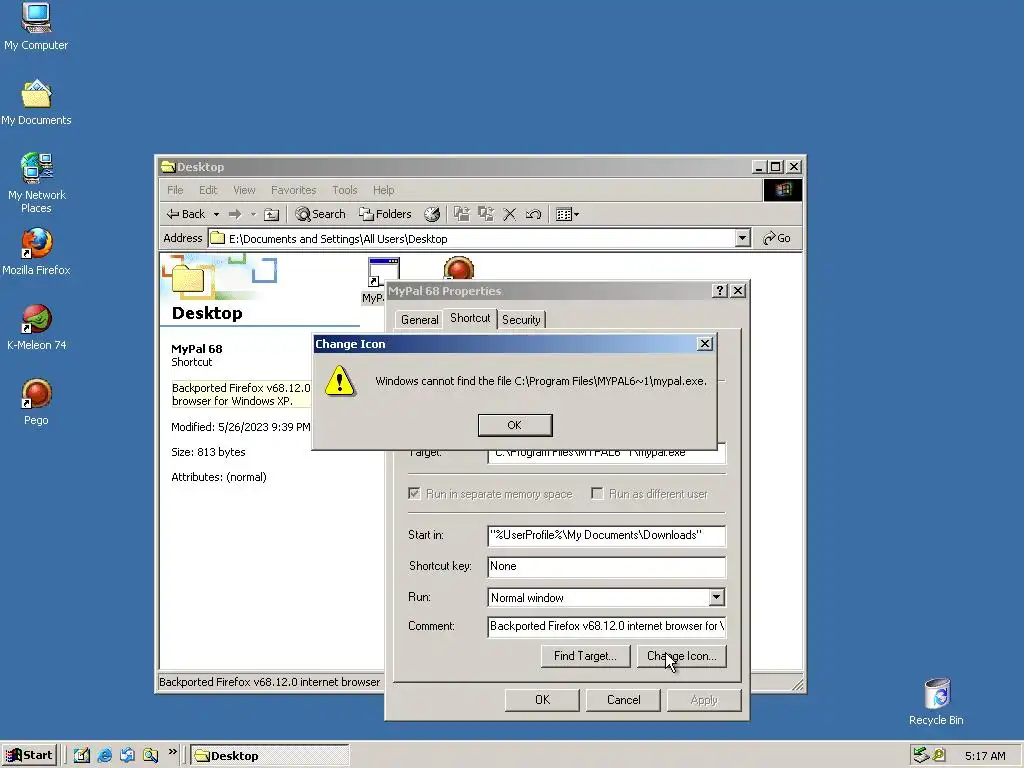Select My Documents desktop icon
This screenshot has height=768, width=1024.
36,103
